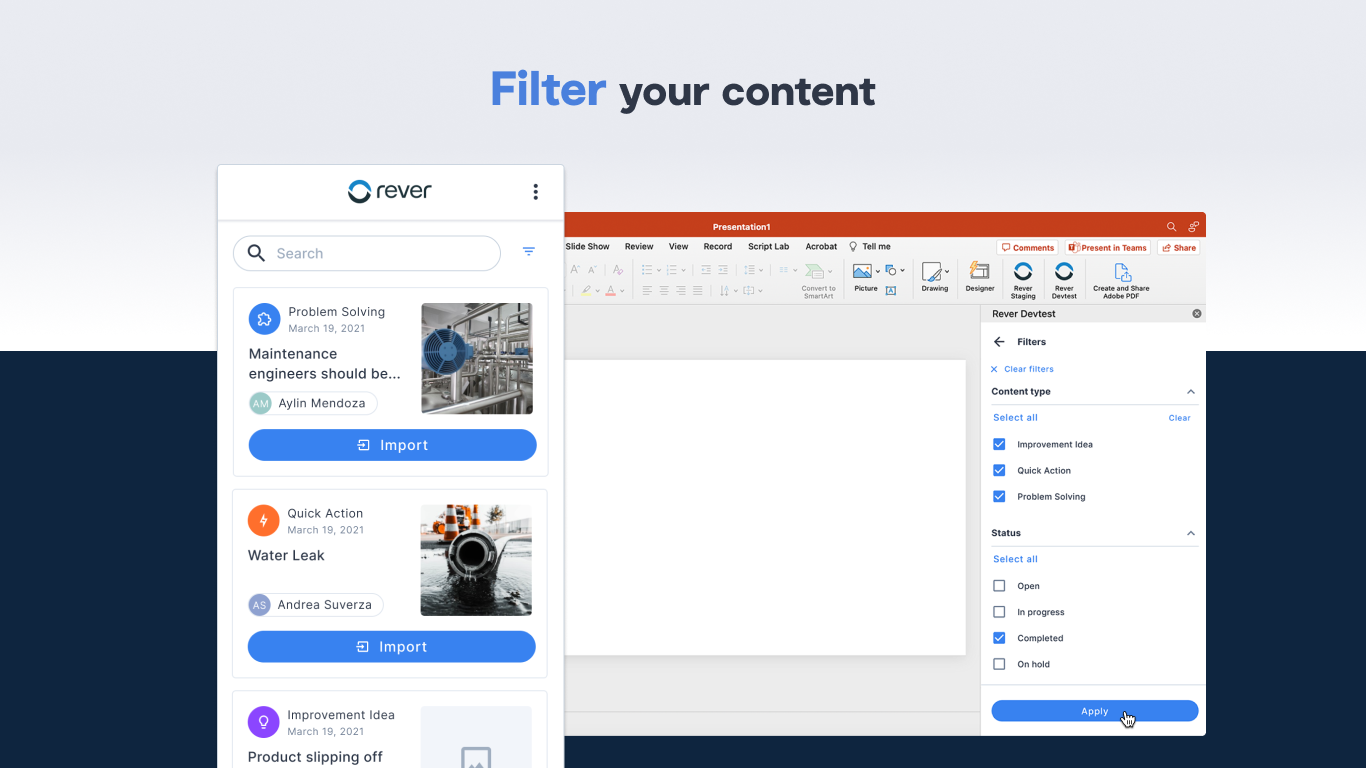Check the On hold status checkbox
This screenshot has height=768, width=1366.
[999, 664]
